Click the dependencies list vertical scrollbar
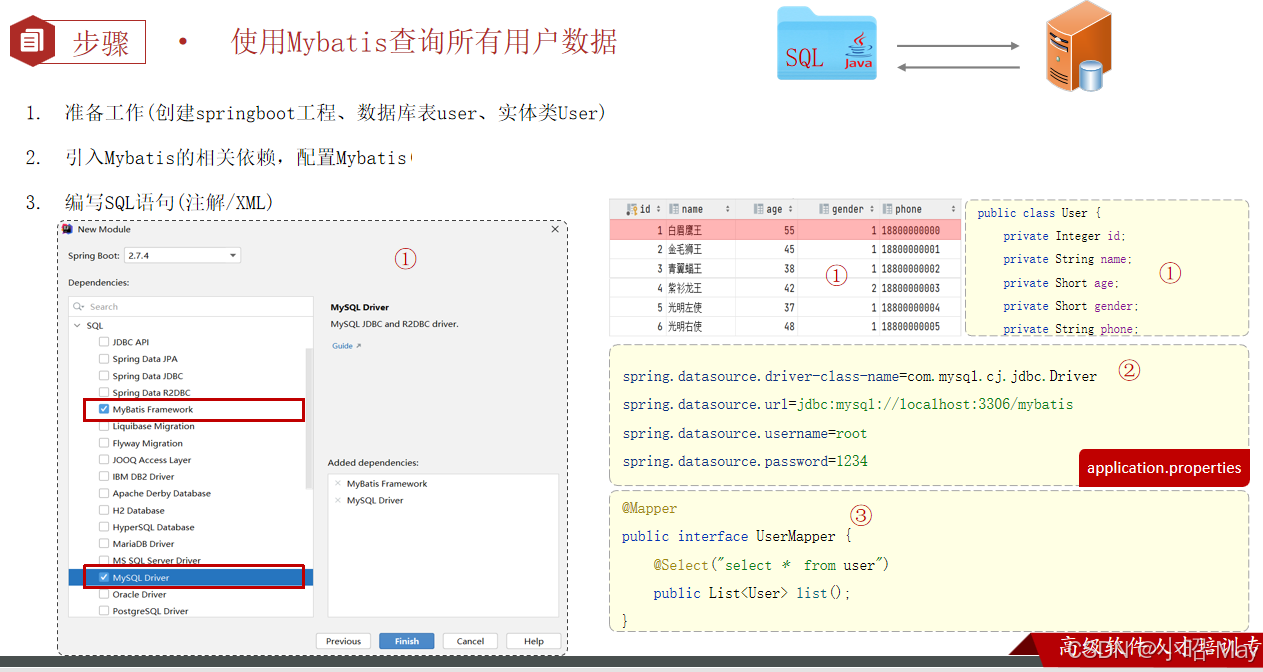This screenshot has width=1263, height=672. 309,418
